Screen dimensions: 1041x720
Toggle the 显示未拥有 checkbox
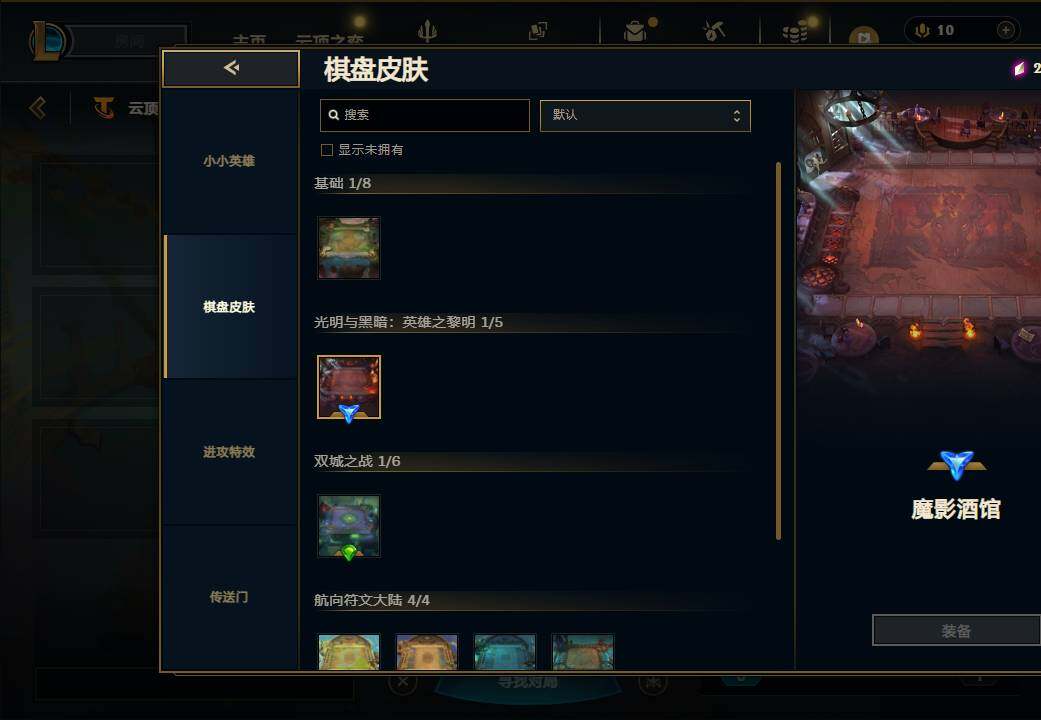(327, 150)
